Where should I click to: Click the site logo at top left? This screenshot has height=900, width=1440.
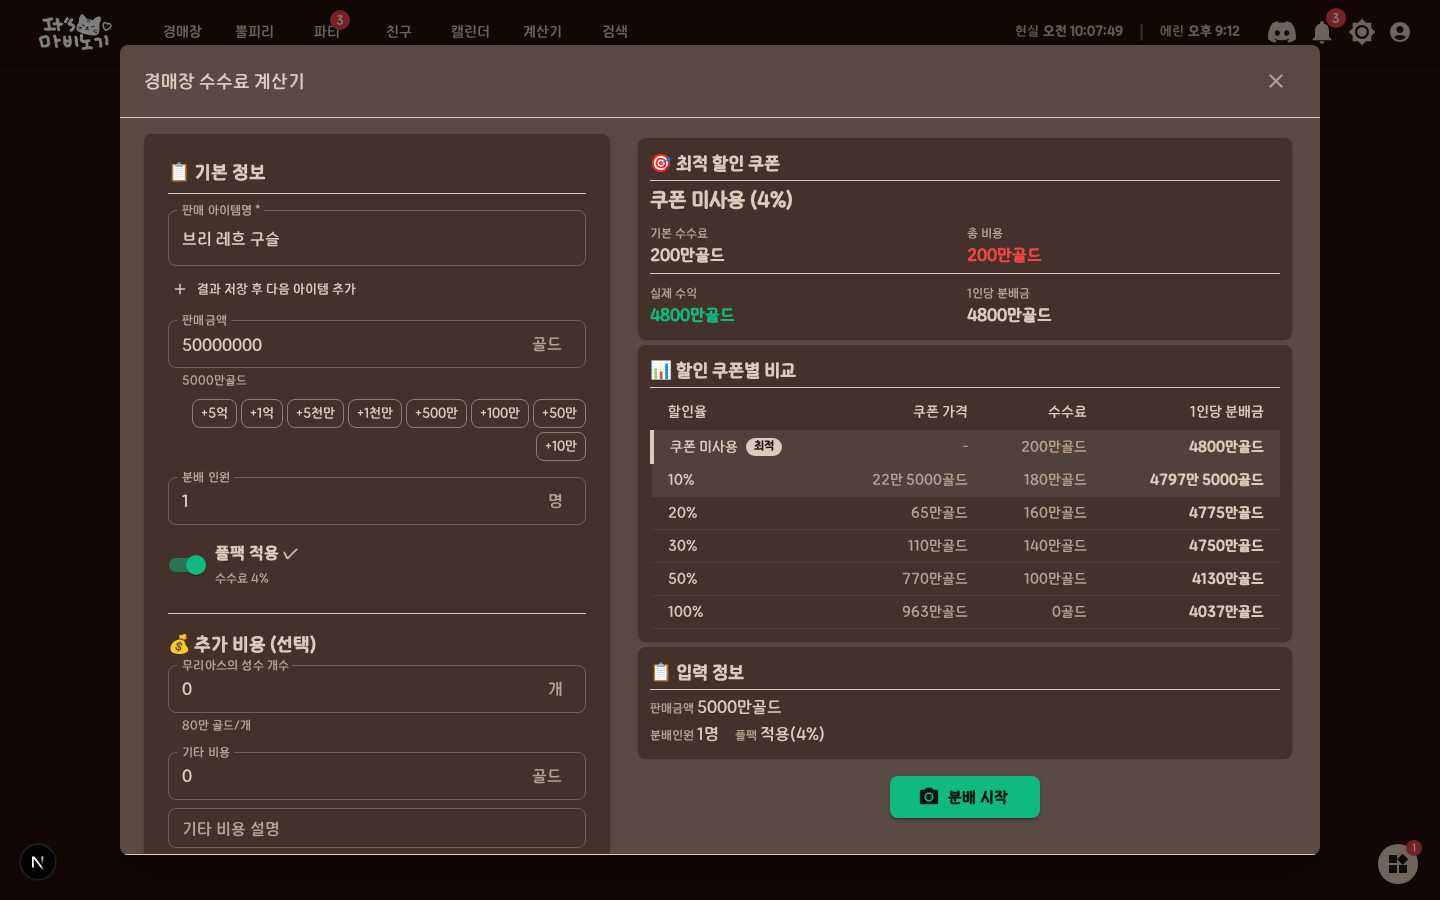pyautogui.click(x=75, y=32)
